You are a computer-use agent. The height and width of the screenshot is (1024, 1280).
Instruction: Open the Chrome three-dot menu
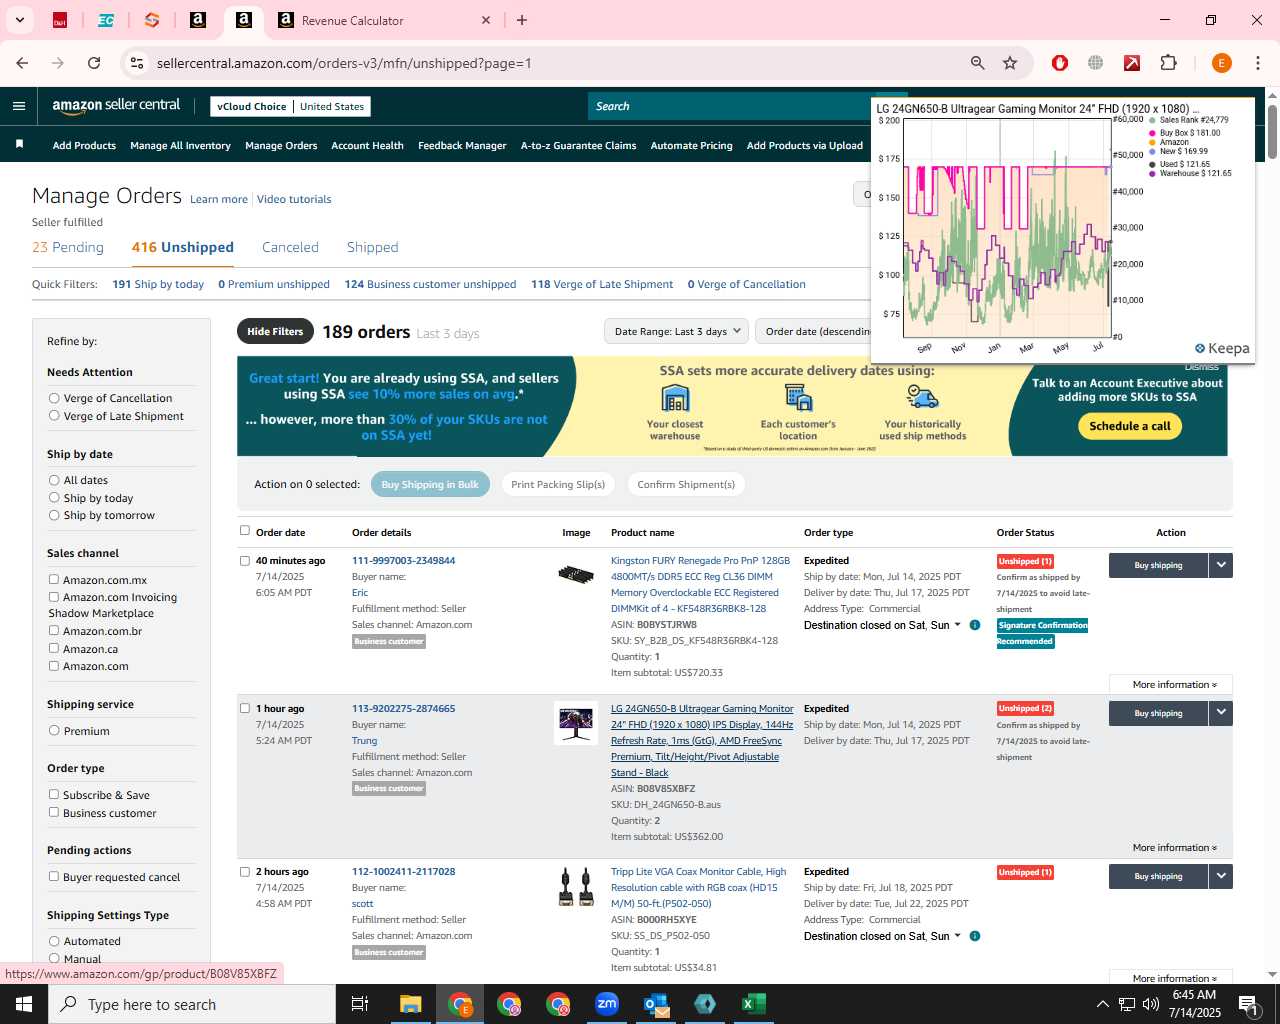click(1257, 63)
